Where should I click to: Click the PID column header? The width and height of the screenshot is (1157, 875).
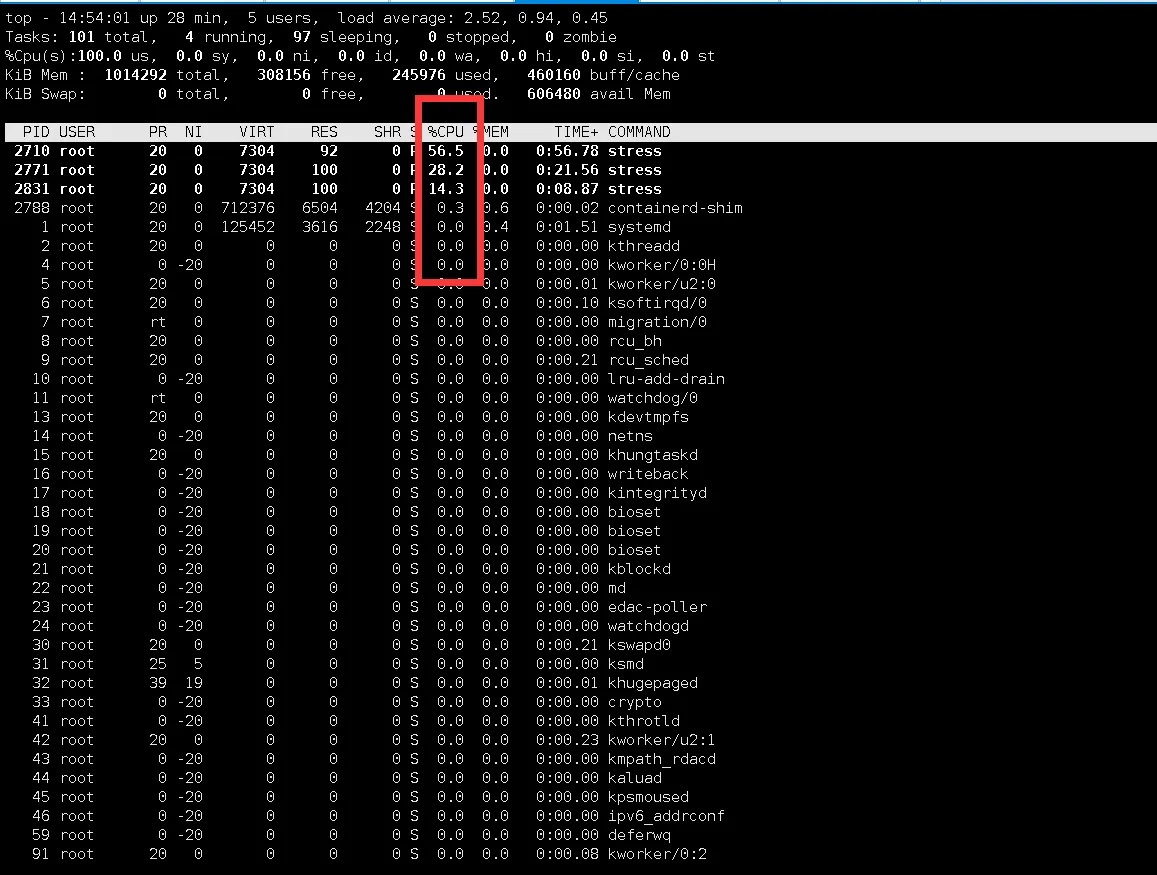[x=36, y=132]
